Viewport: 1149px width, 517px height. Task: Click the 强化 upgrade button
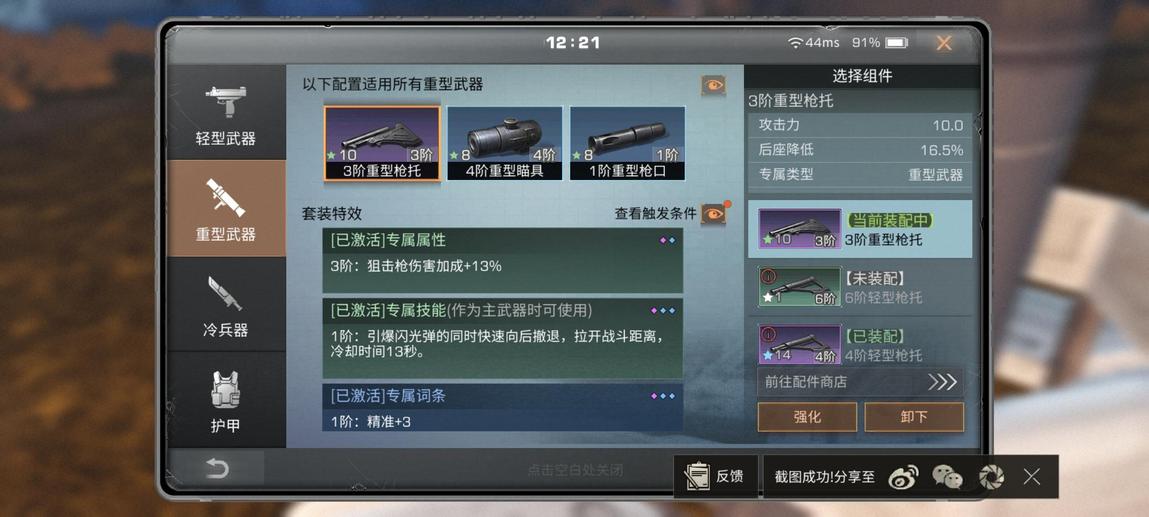point(807,417)
